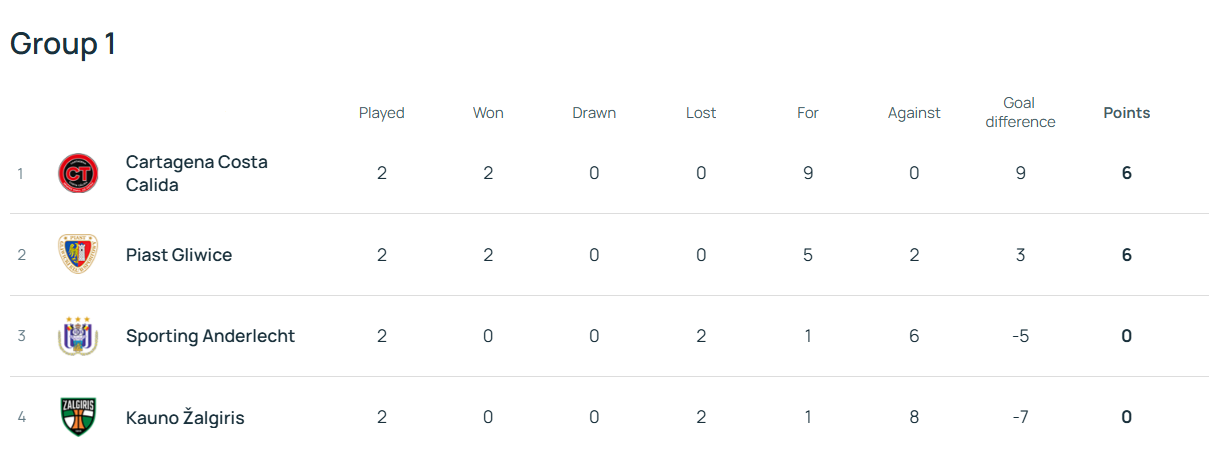Click the Piast Gliwice crest icon
This screenshot has width=1209, height=455.
tap(78, 255)
